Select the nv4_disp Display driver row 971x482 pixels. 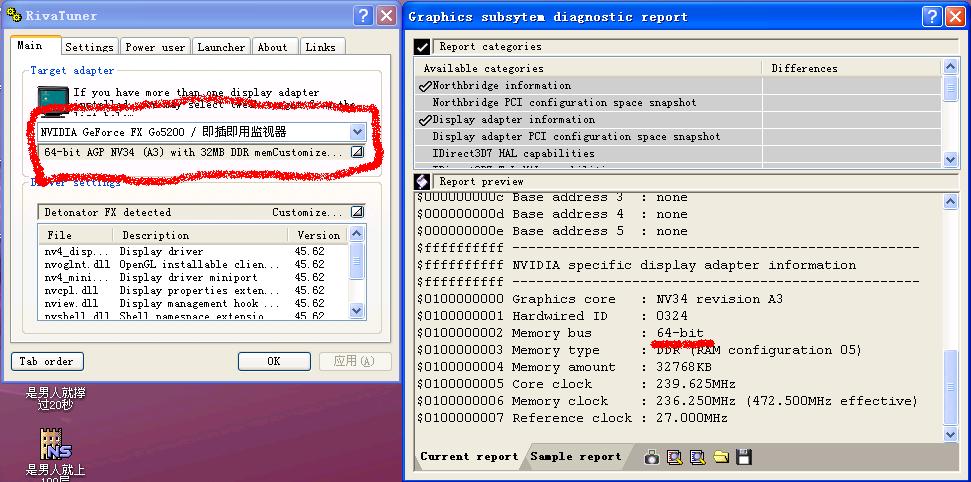point(193,252)
